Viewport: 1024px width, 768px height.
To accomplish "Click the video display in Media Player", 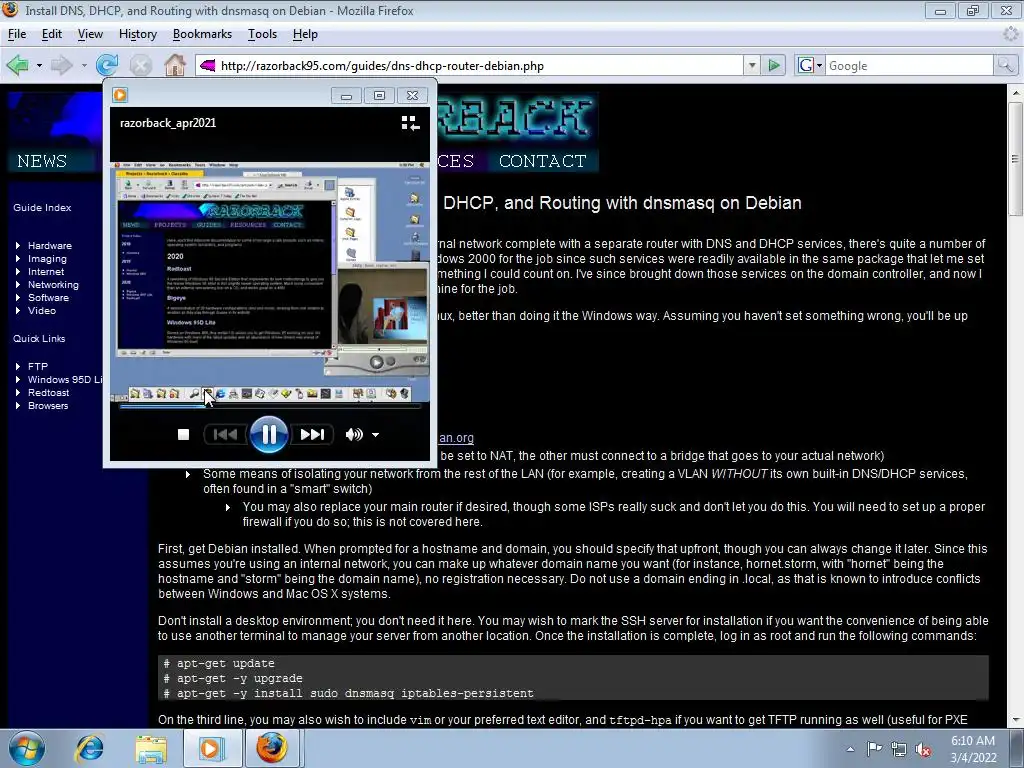I will 270,281.
